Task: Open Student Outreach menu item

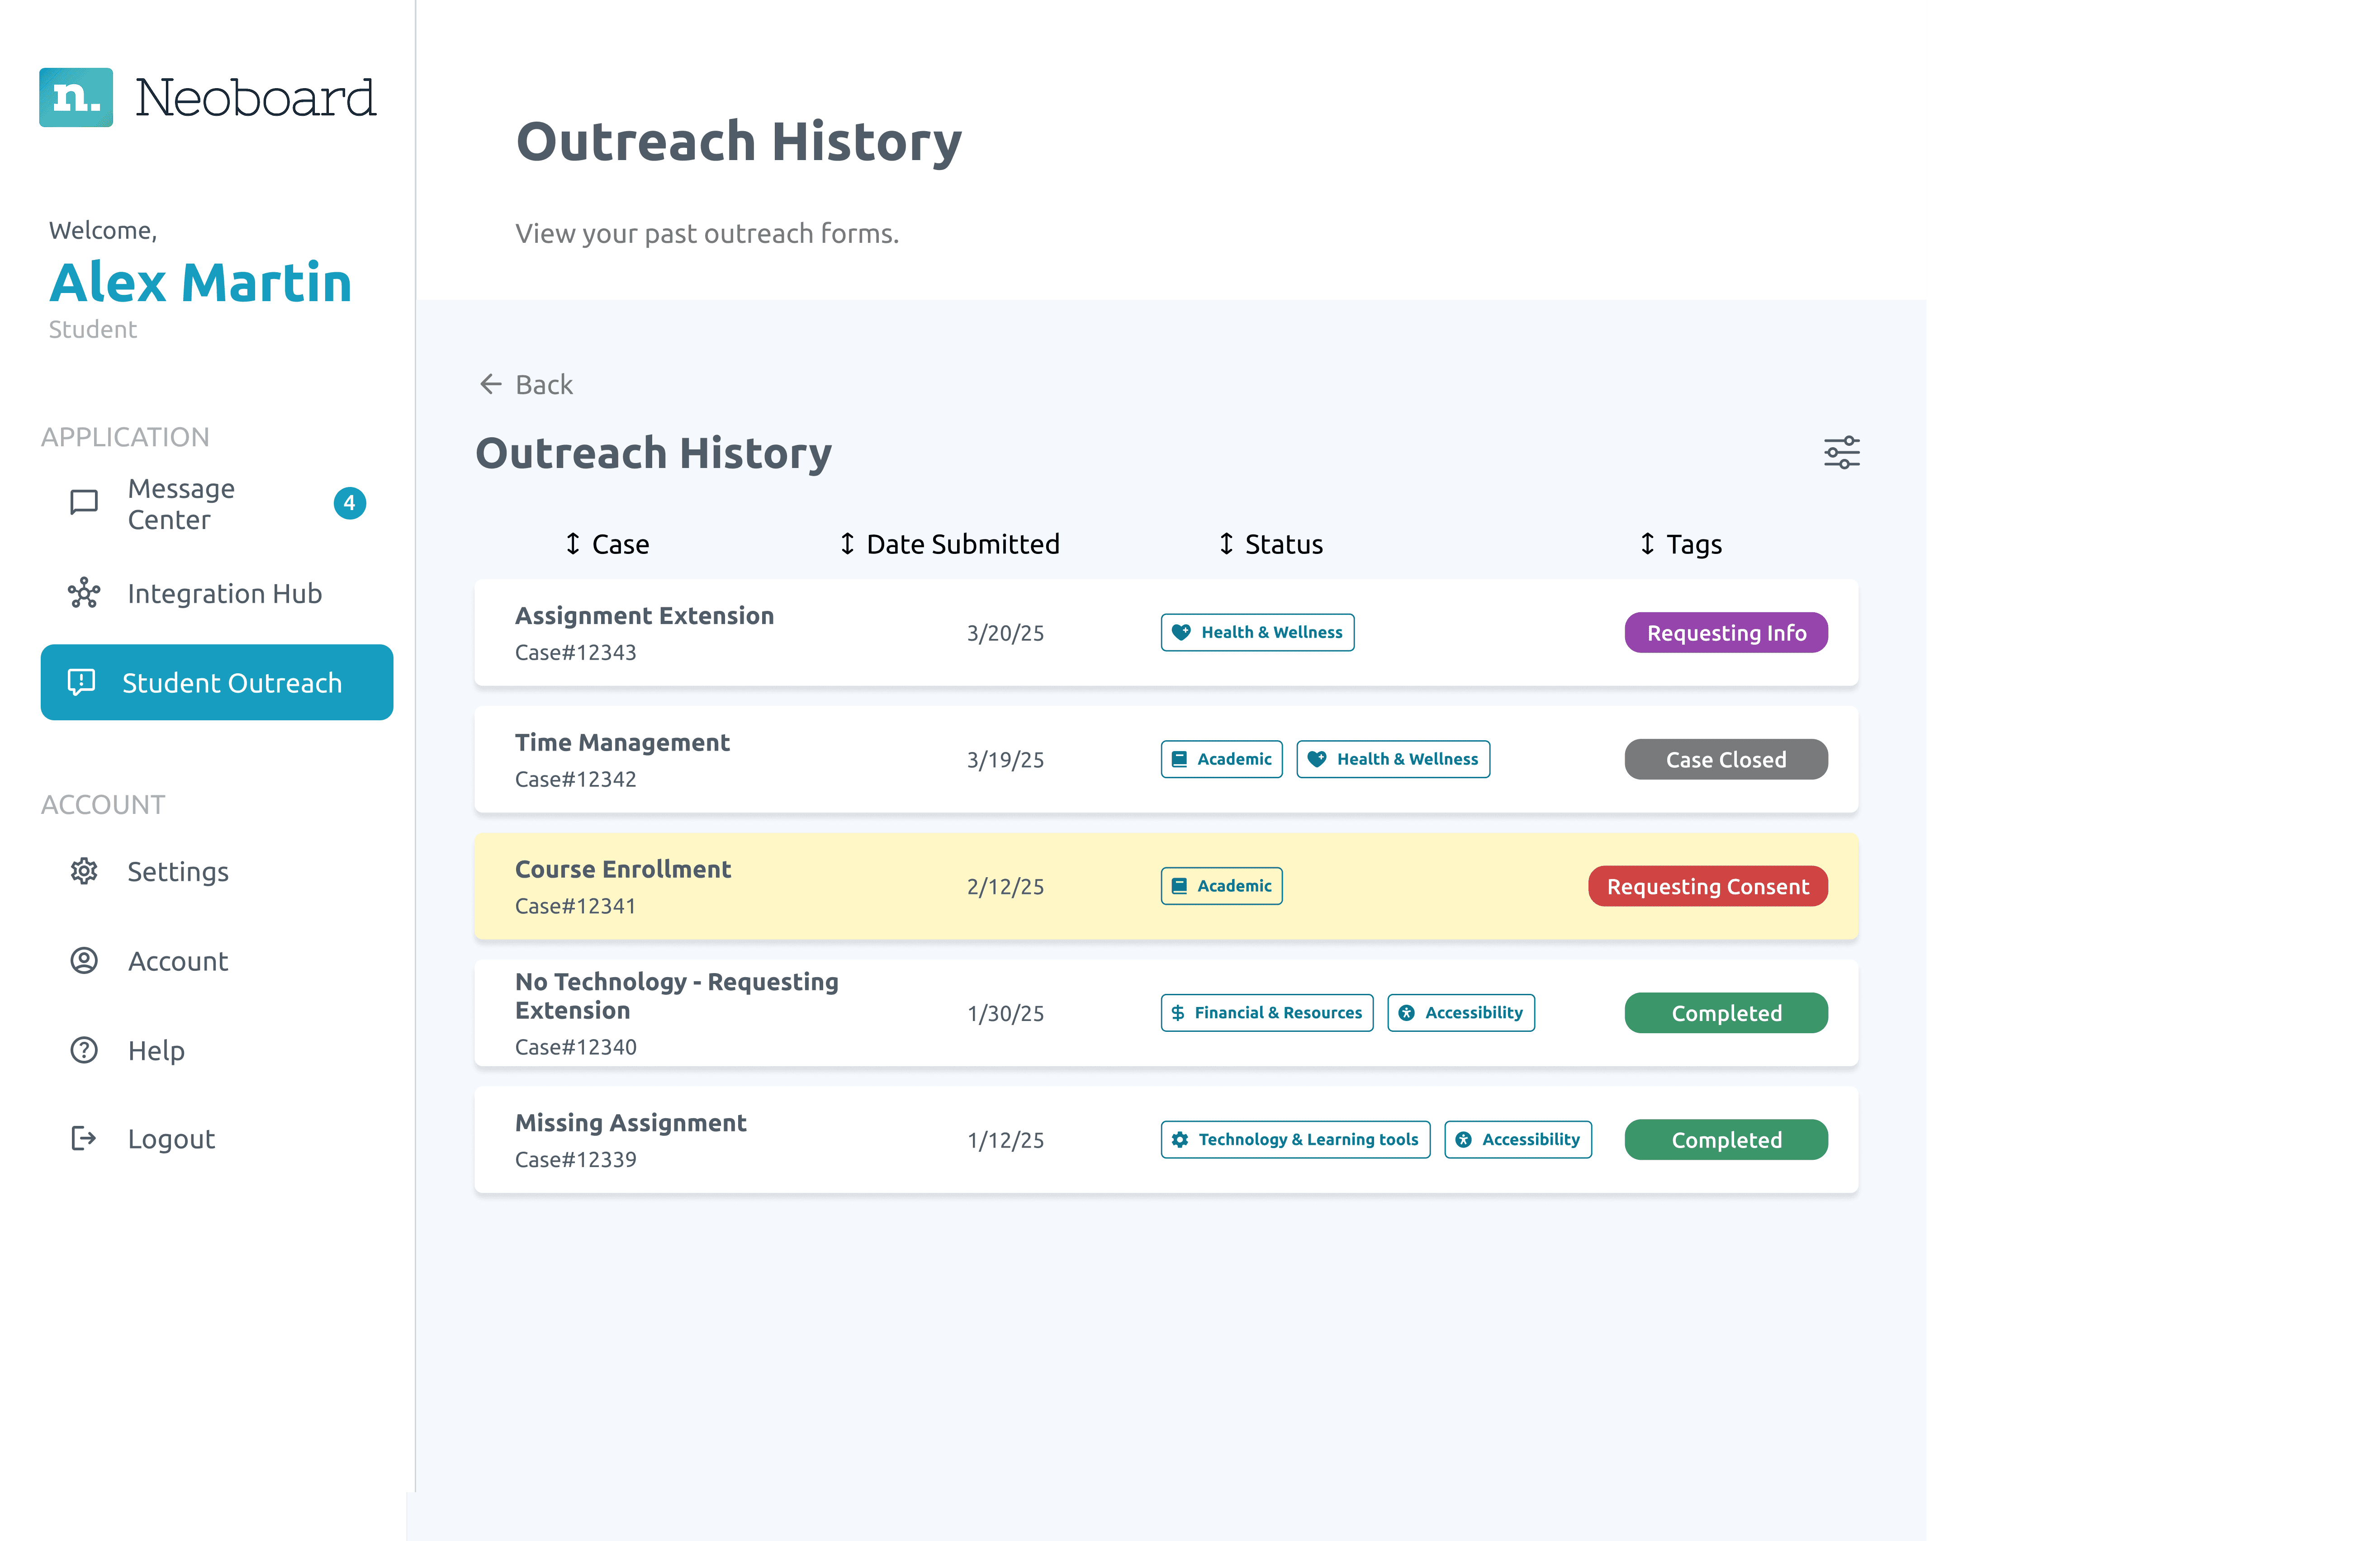Action: pyautogui.click(x=217, y=683)
